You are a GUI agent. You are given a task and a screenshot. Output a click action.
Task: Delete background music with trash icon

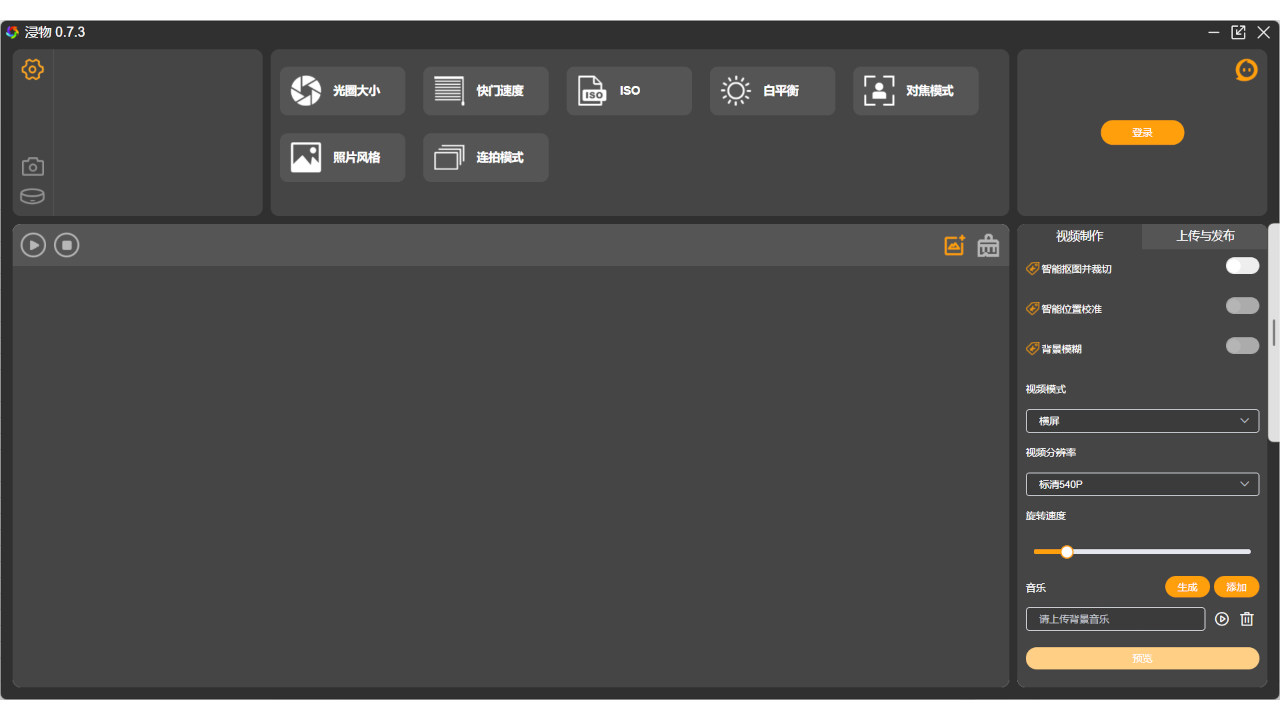(x=1247, y=619)
